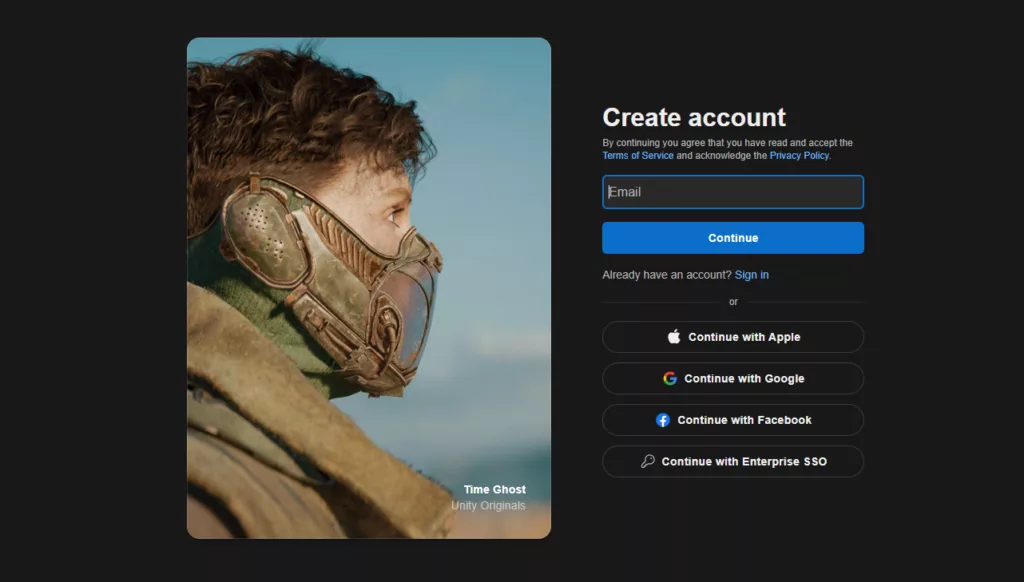Click the "or" divider text

tap(733, 302)
